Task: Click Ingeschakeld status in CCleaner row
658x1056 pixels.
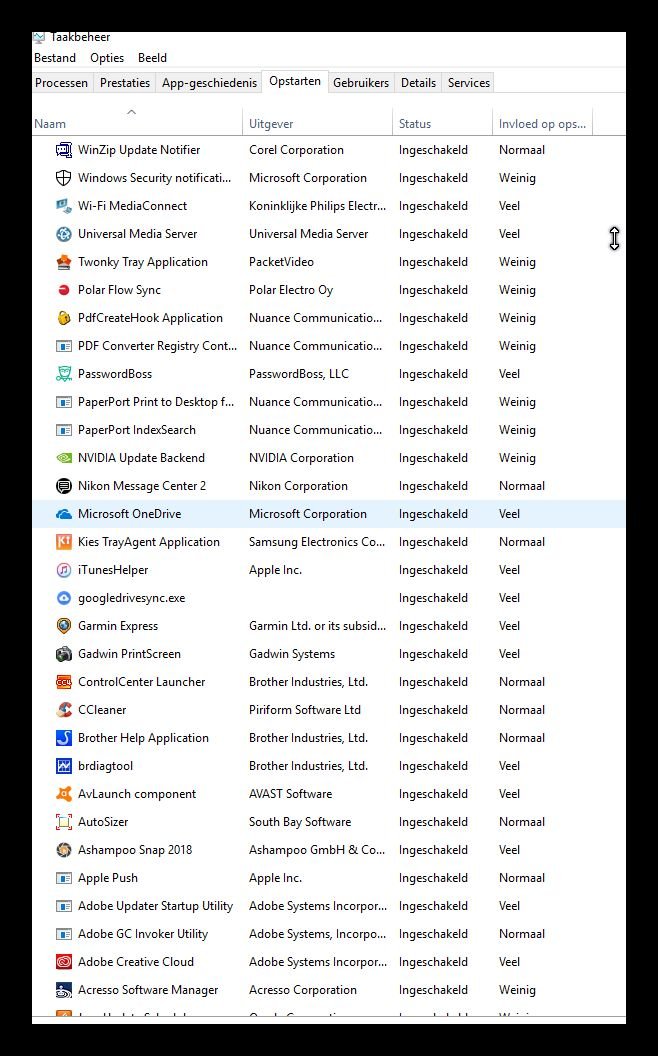Action: [433, 710]
